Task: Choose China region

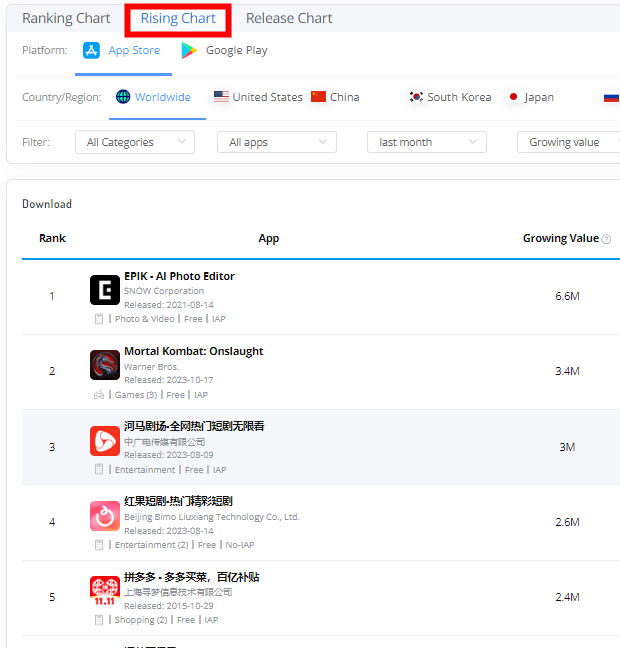Action: pyautogui.click(x=344, y=97)
